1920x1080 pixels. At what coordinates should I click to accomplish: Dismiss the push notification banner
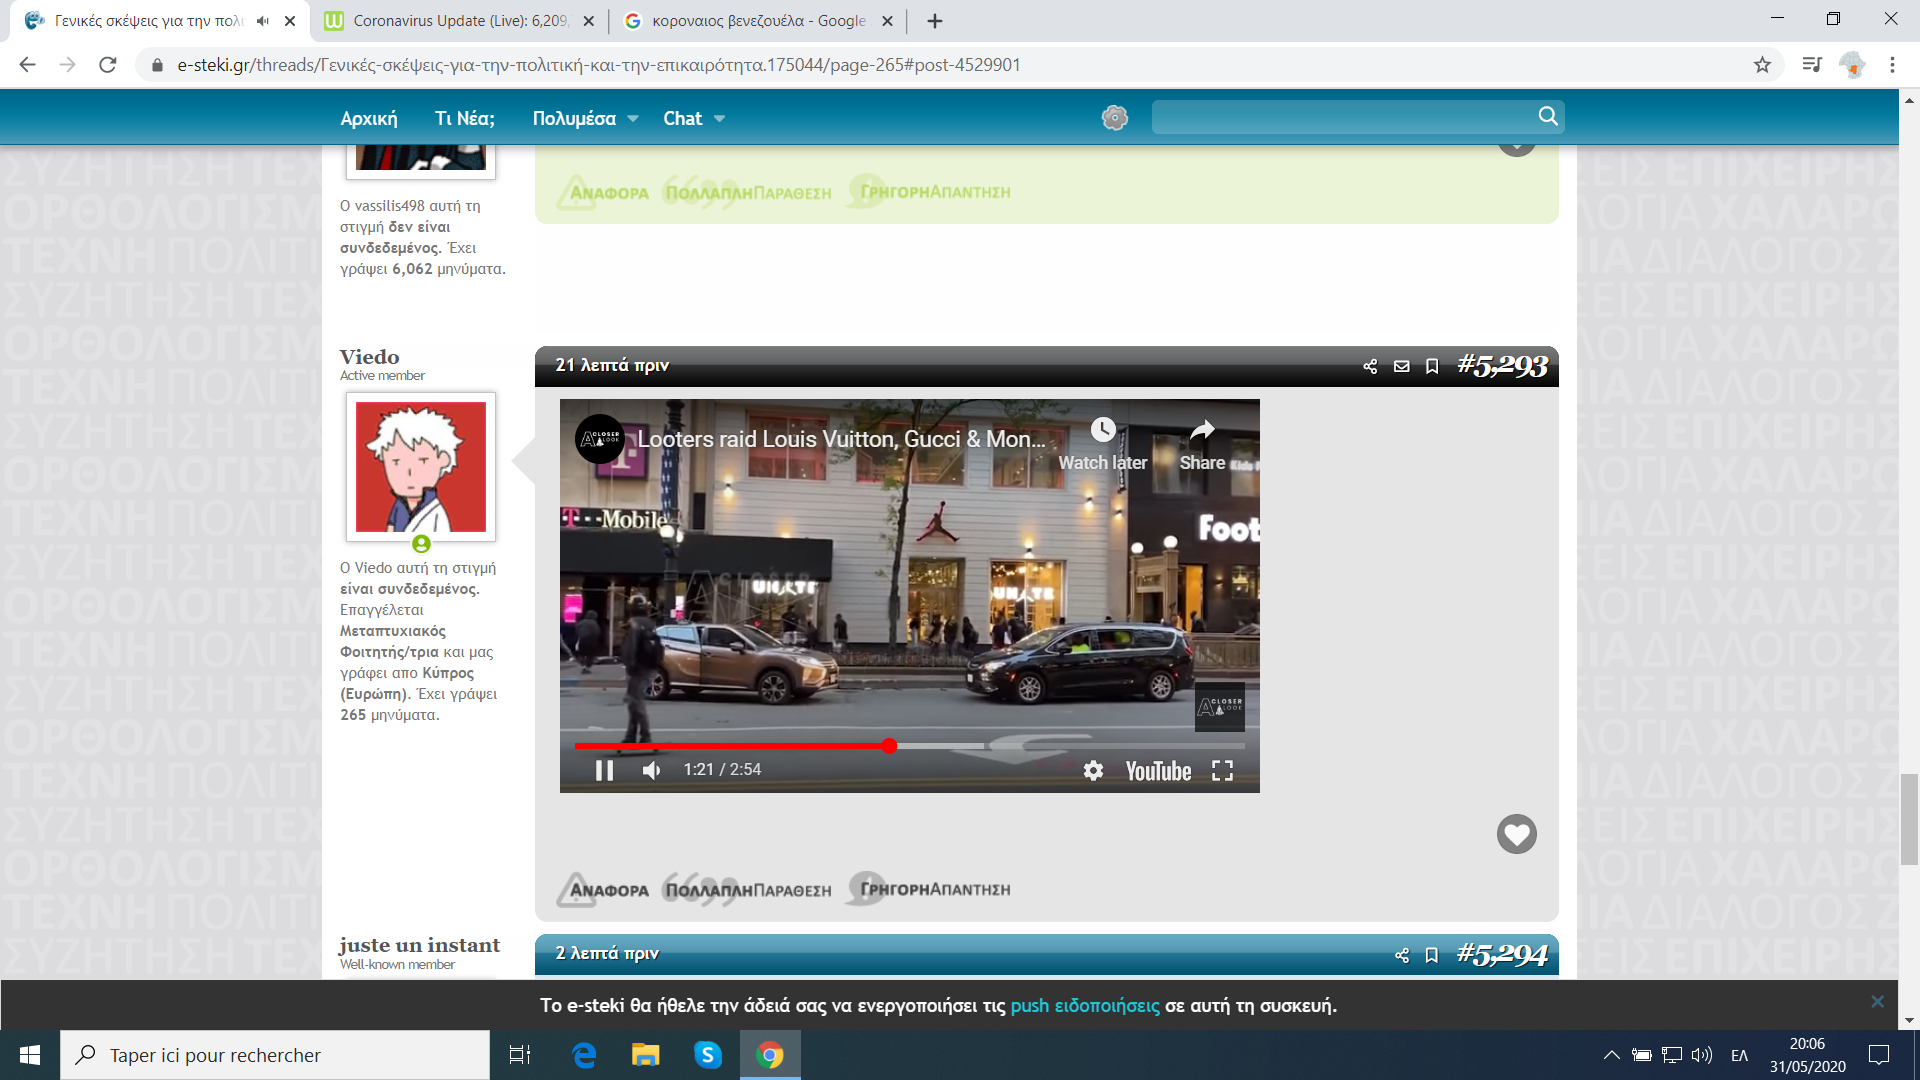(x=1877, y=1001)
